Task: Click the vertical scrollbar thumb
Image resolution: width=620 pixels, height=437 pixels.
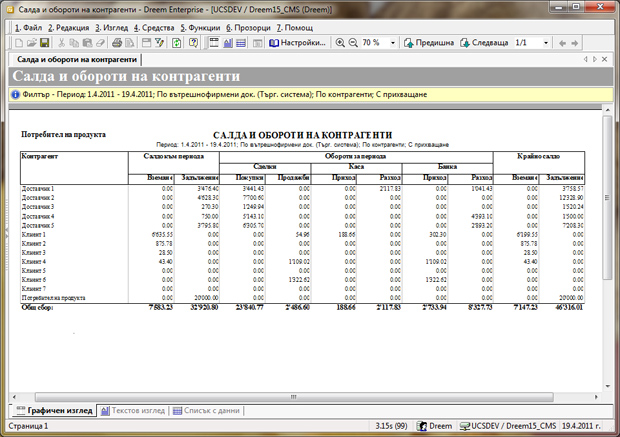Action: [607, 198]
